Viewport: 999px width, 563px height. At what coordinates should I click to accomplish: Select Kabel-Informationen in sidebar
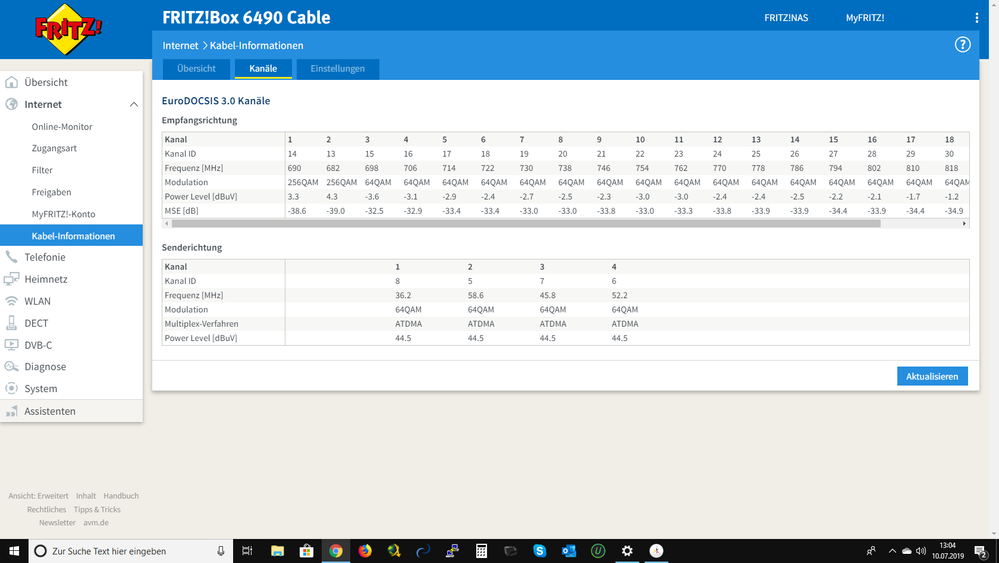(71, 236)
